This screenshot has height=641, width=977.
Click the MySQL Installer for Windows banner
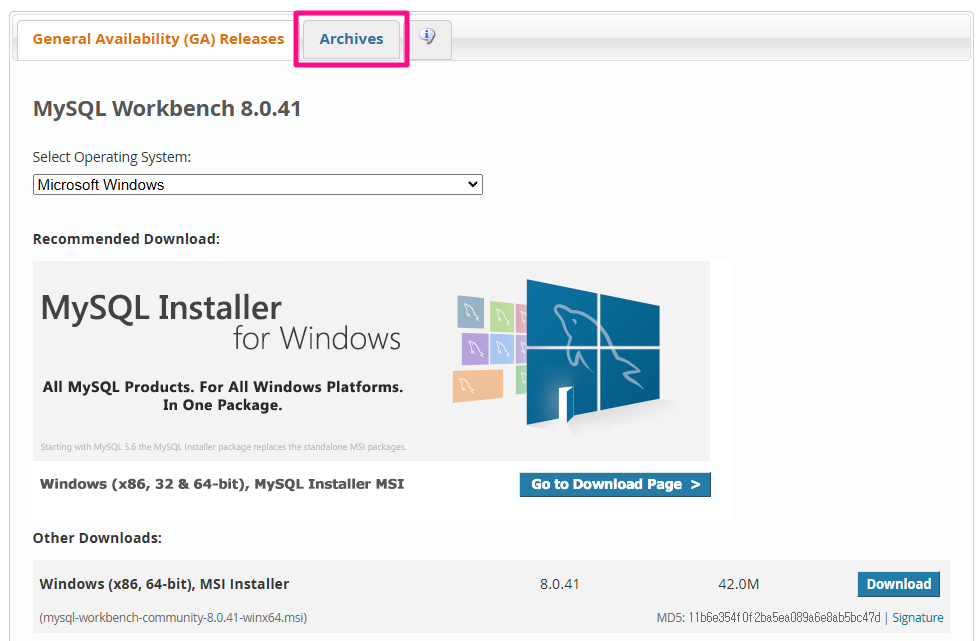(371, 361)
